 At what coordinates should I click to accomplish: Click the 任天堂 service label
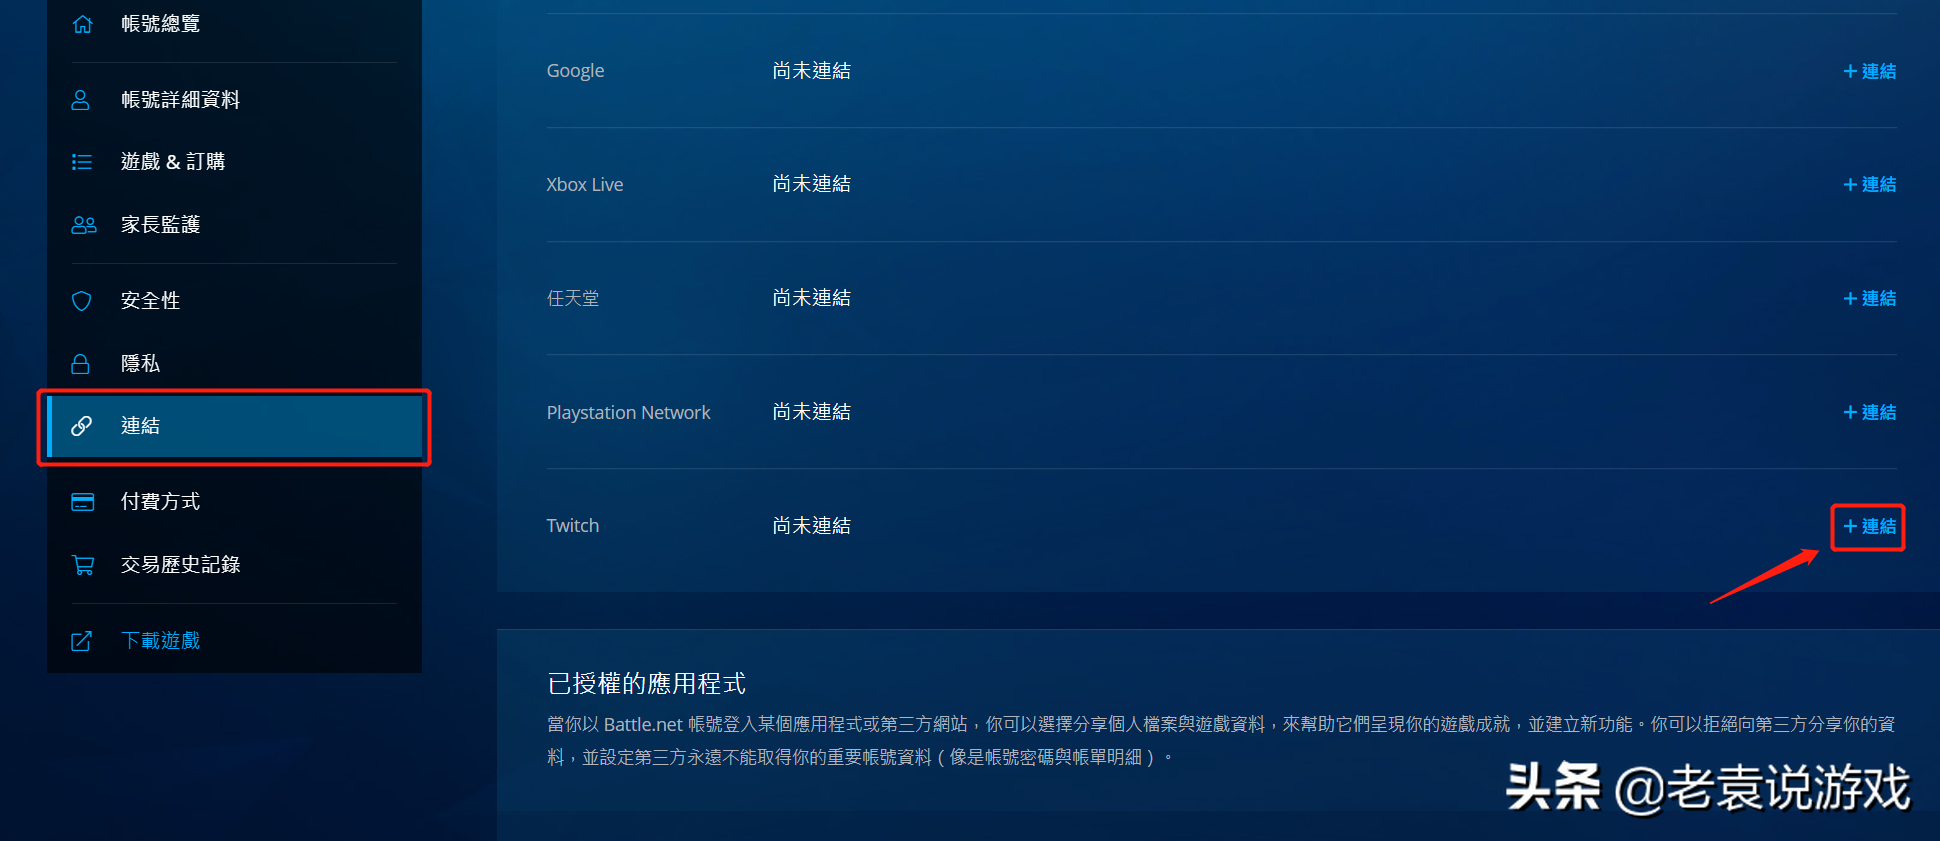[x=573, y=299]
